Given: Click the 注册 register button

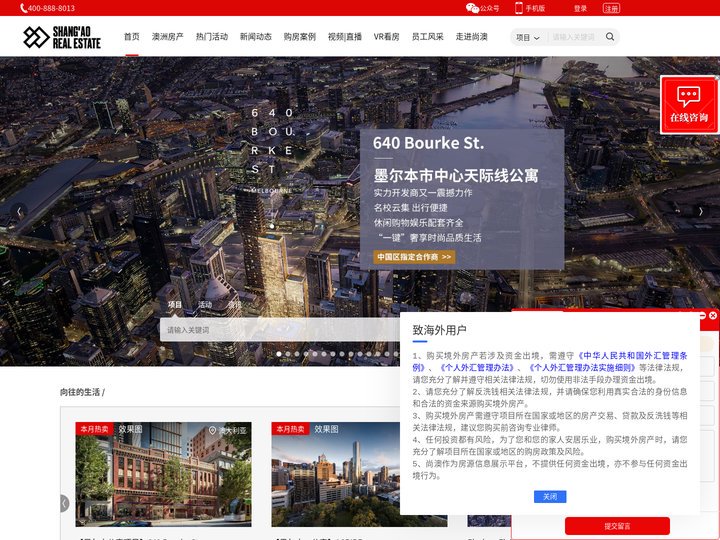Looking at the screenshot, I should pos(611,8).
